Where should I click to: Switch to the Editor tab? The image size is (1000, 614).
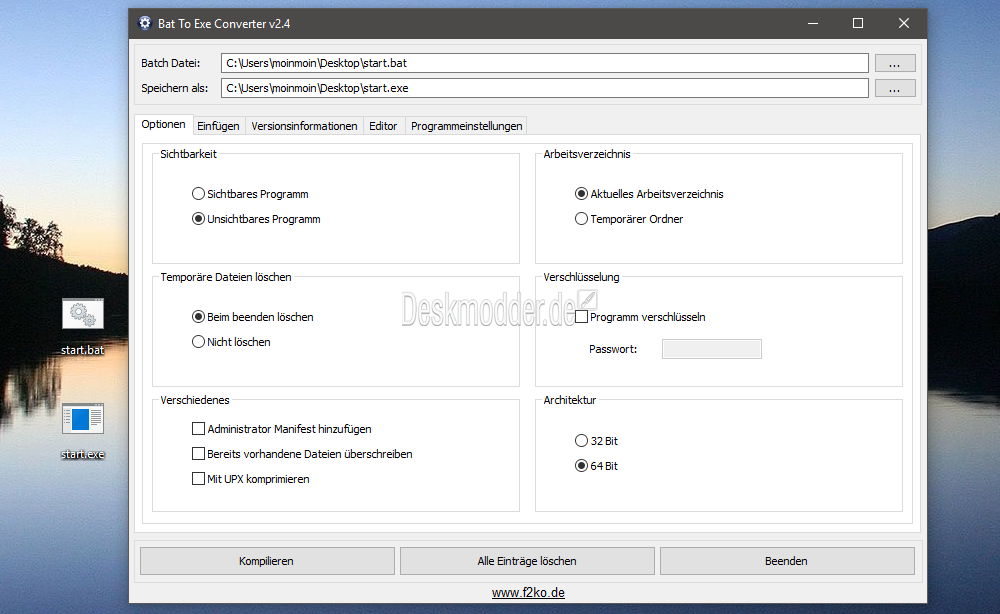pos(383,126)
